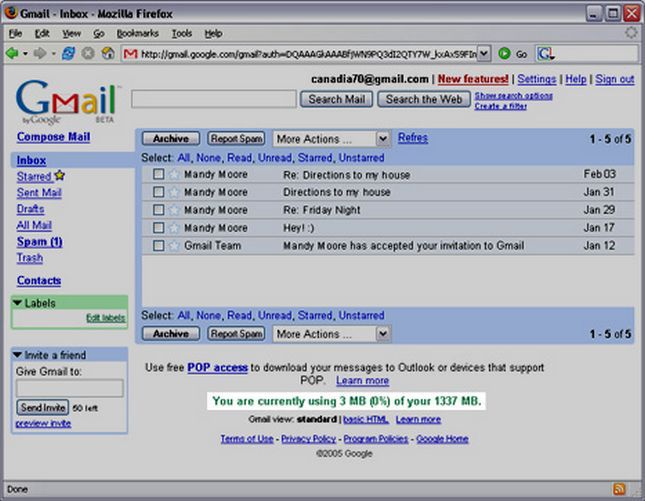Tick checkbox for 'Re: Directions to my house'
The height and width of the screenshot is (501, 645).
point(158,174)
